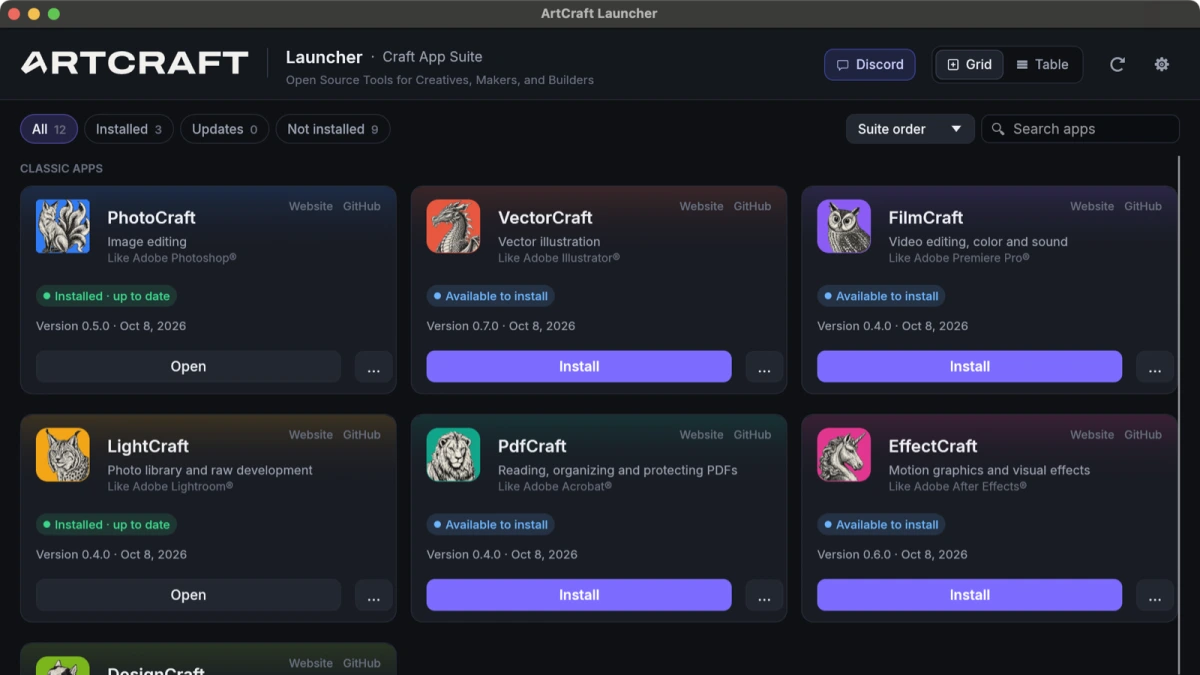Viewport: 1200px width, 675px height.
Task: Click EffectCraft 'Available to install' badge
Action: 881,524
